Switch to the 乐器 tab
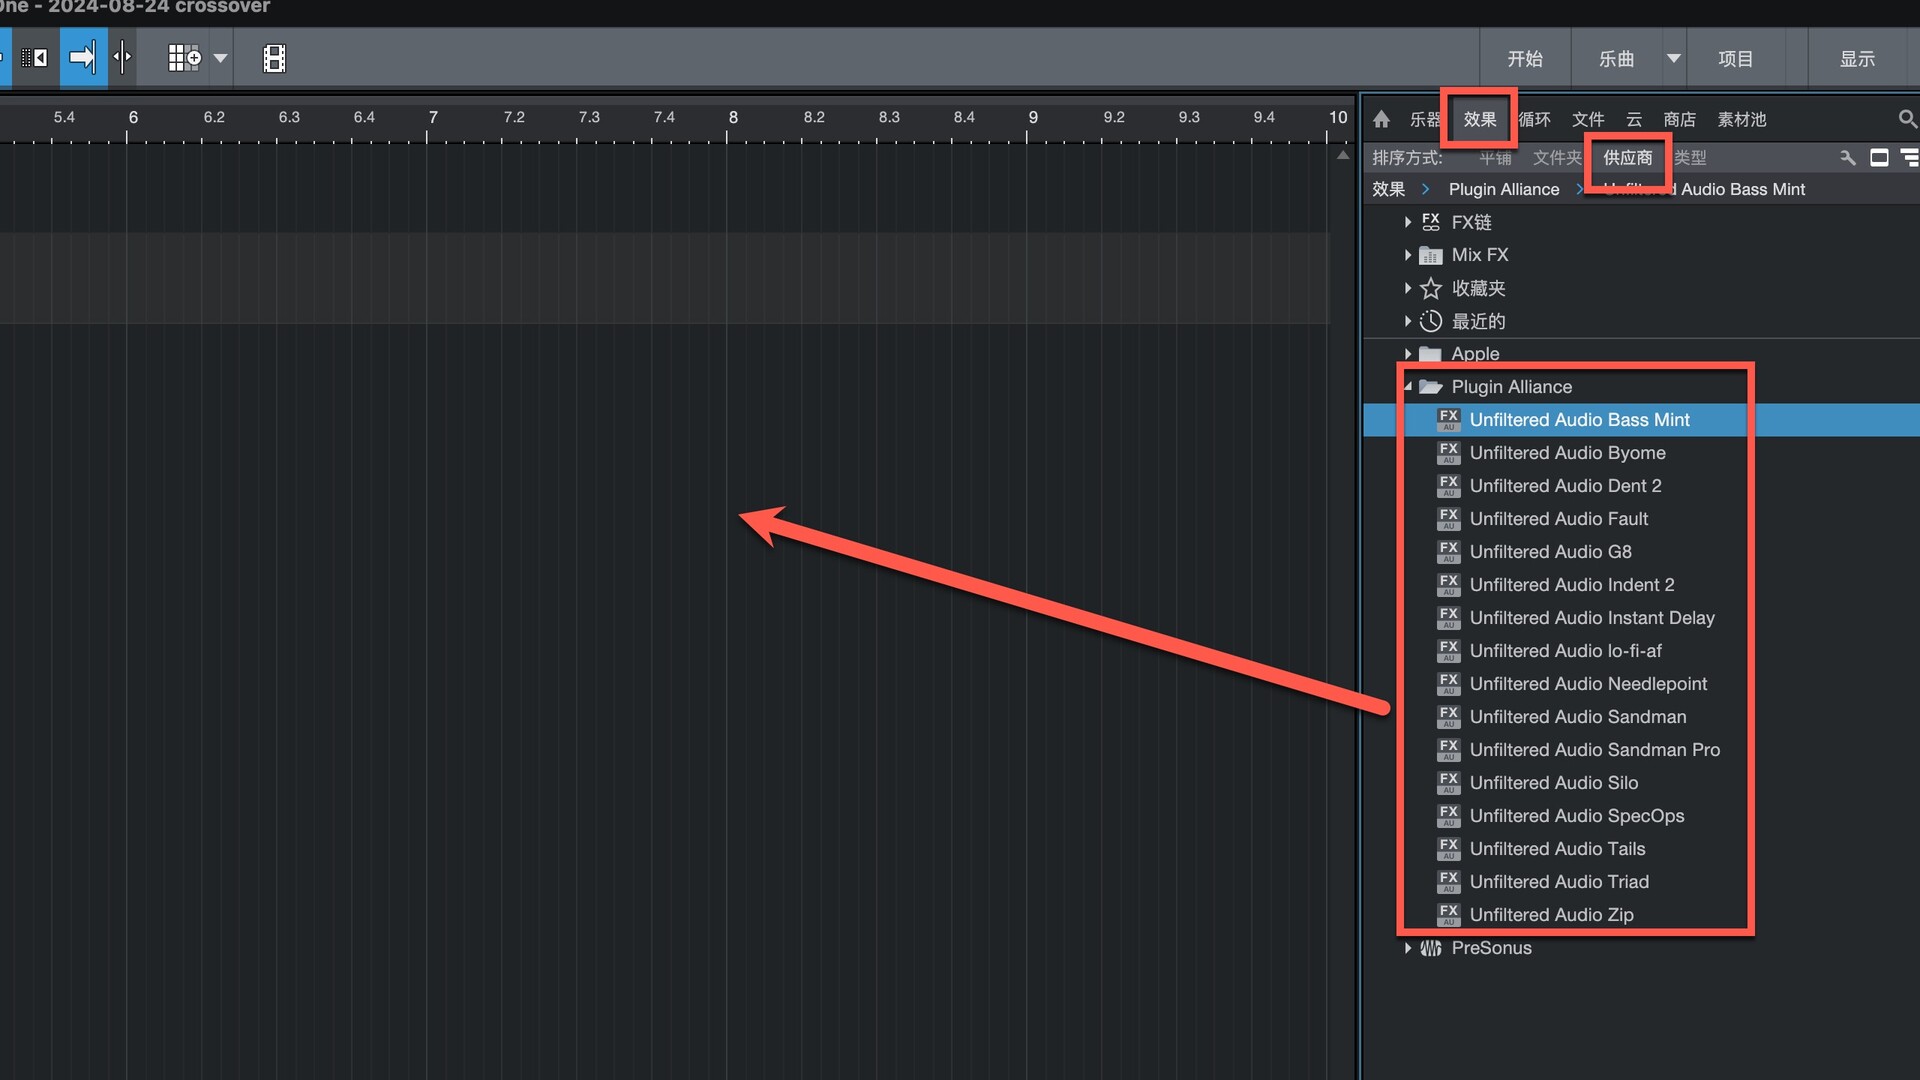Image resolution: width=1920 pixels, height=1080 pixels. tap(1425, 119)
